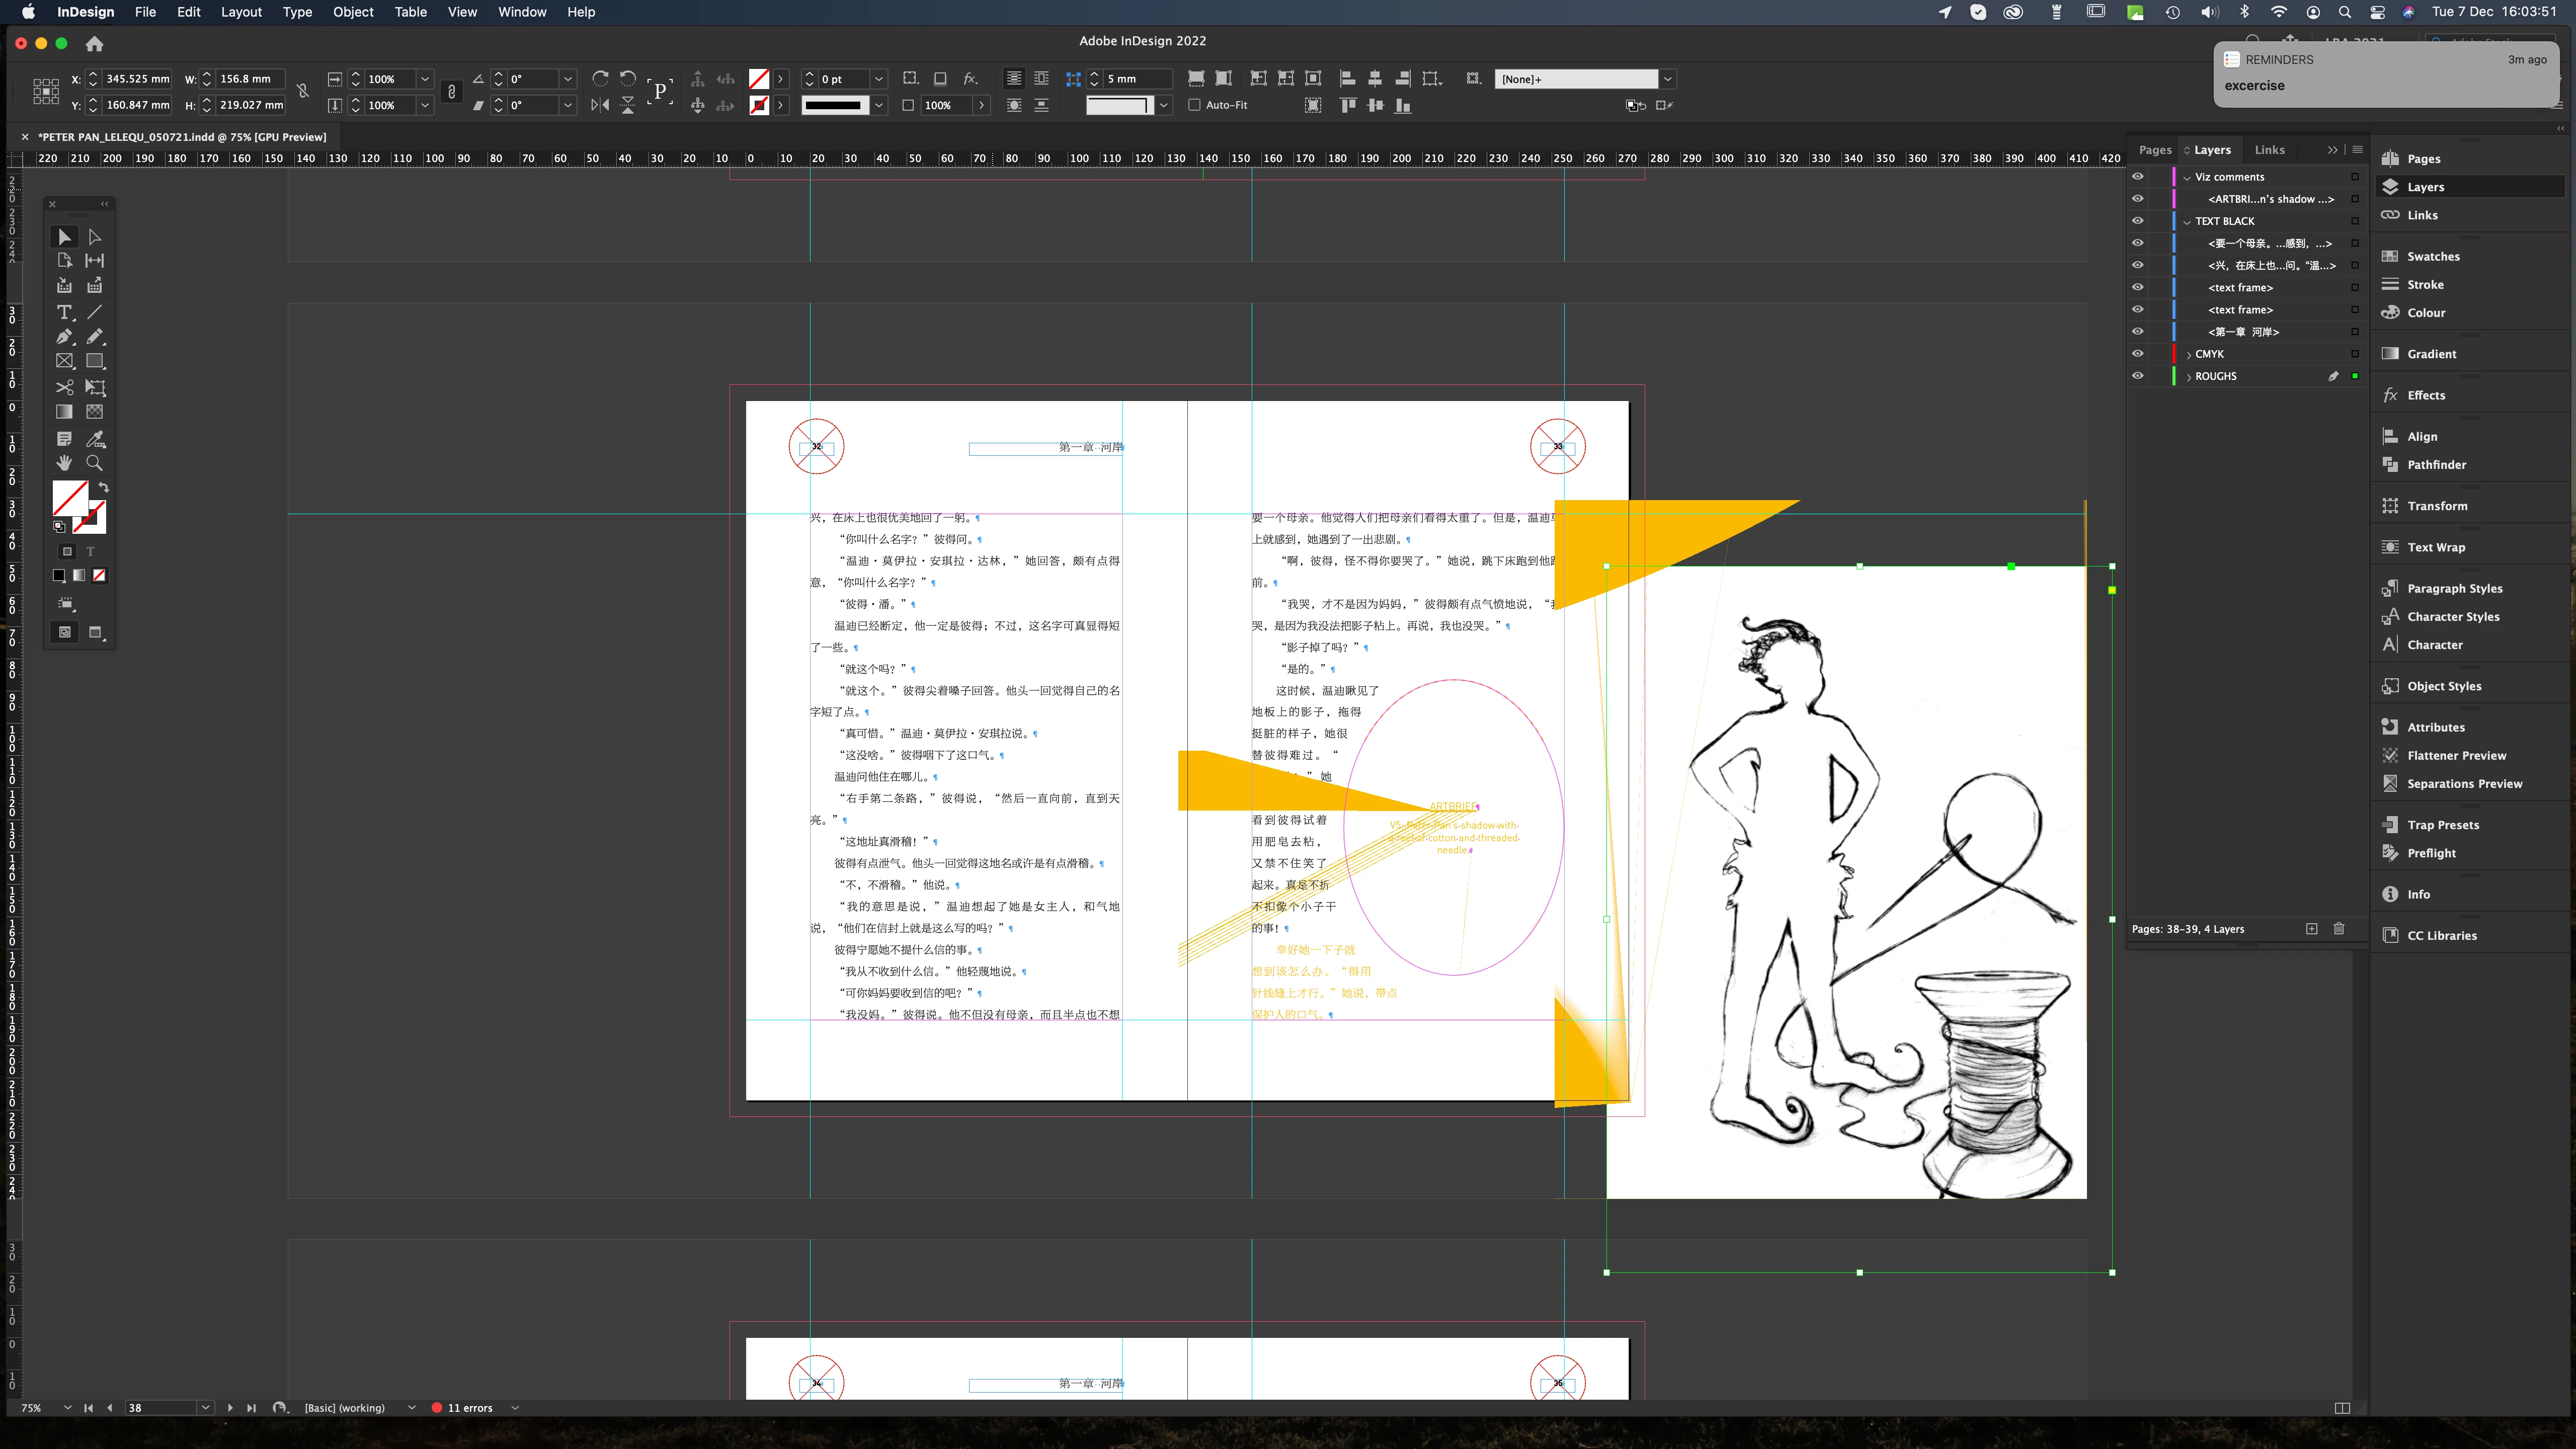
Task: Open the Text Wrap panel
Action: point(2436,547)
